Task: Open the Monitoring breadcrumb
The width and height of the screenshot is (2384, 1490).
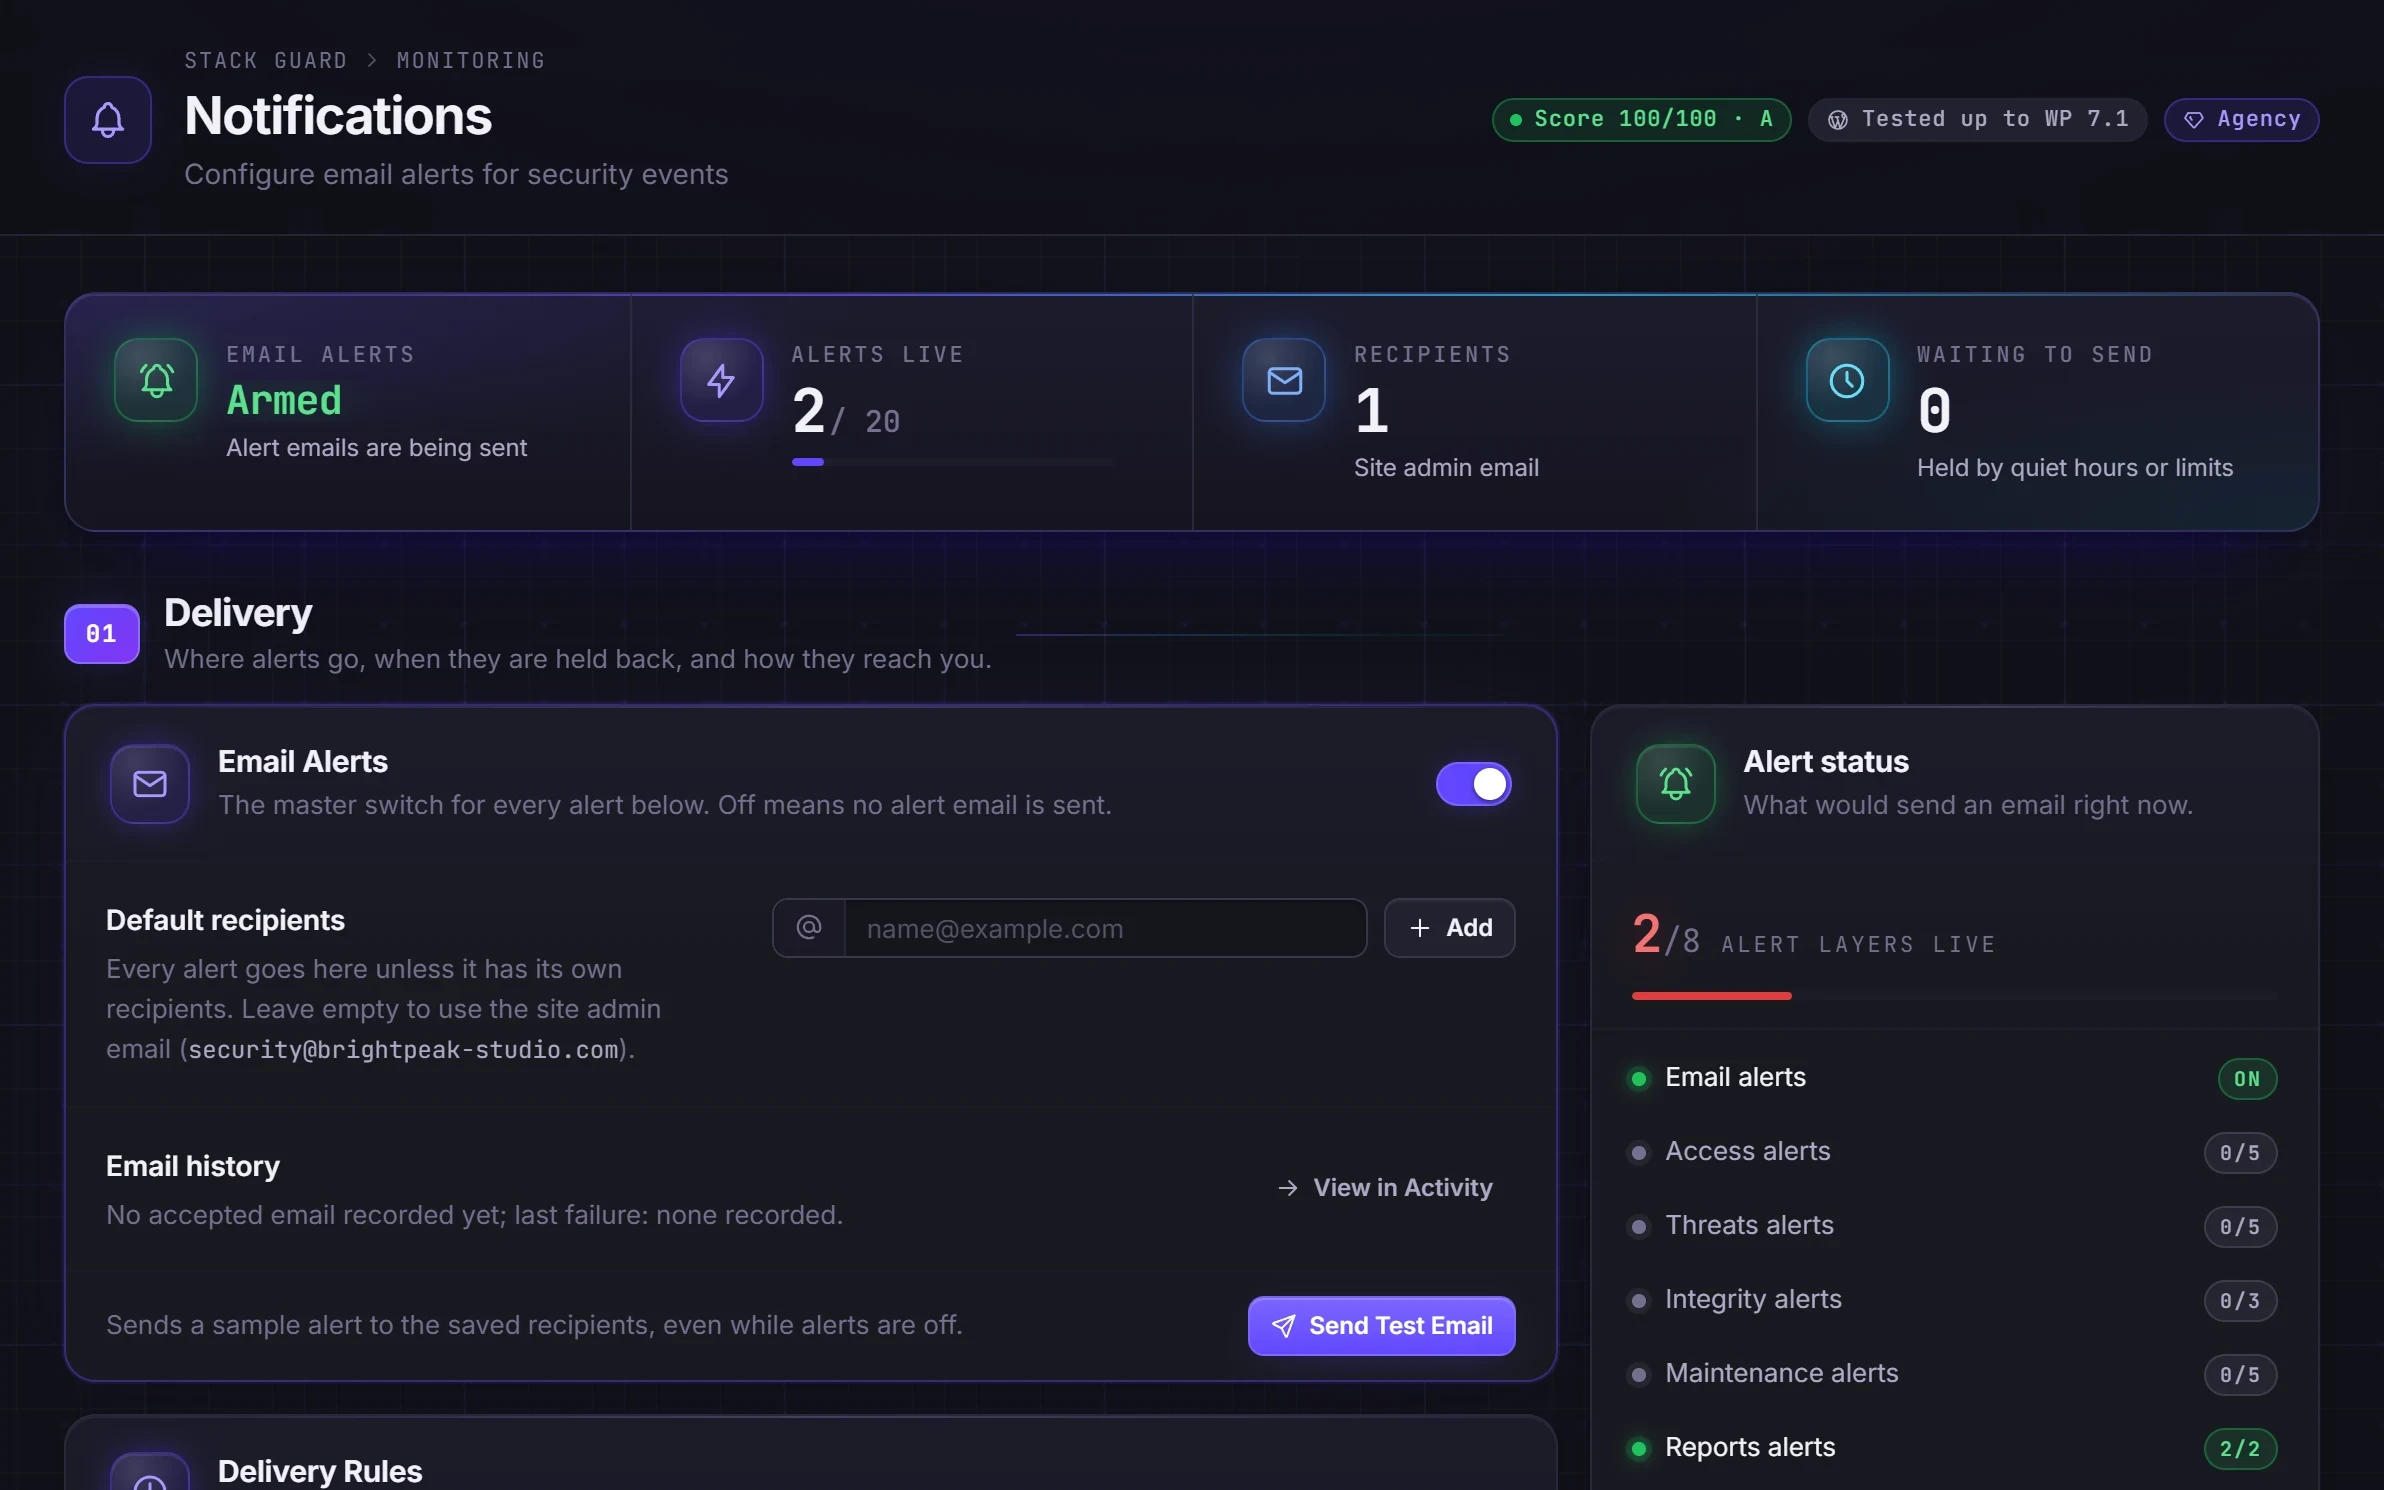Action: point(471,61)
